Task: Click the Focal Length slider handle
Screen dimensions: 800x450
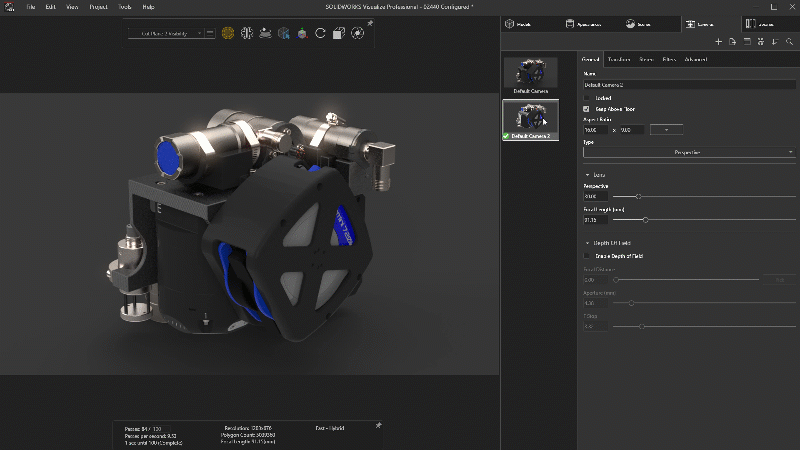Action: point(645,219)
